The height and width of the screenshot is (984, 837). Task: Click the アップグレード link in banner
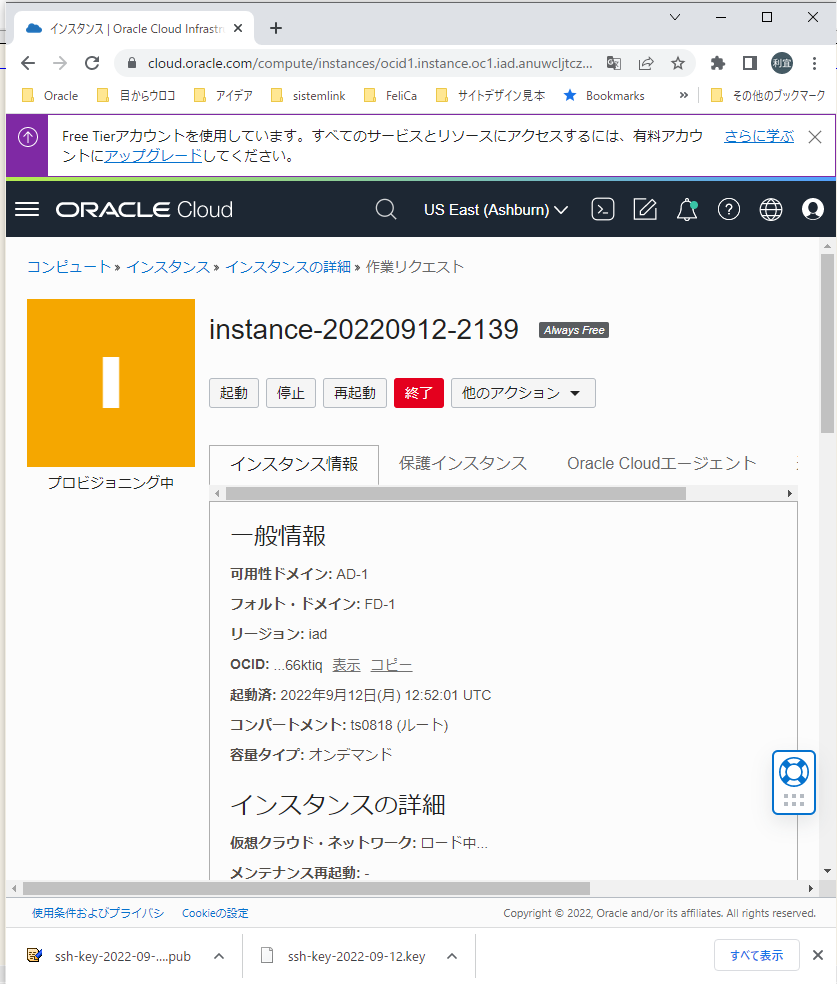click(x=153, y=156)
